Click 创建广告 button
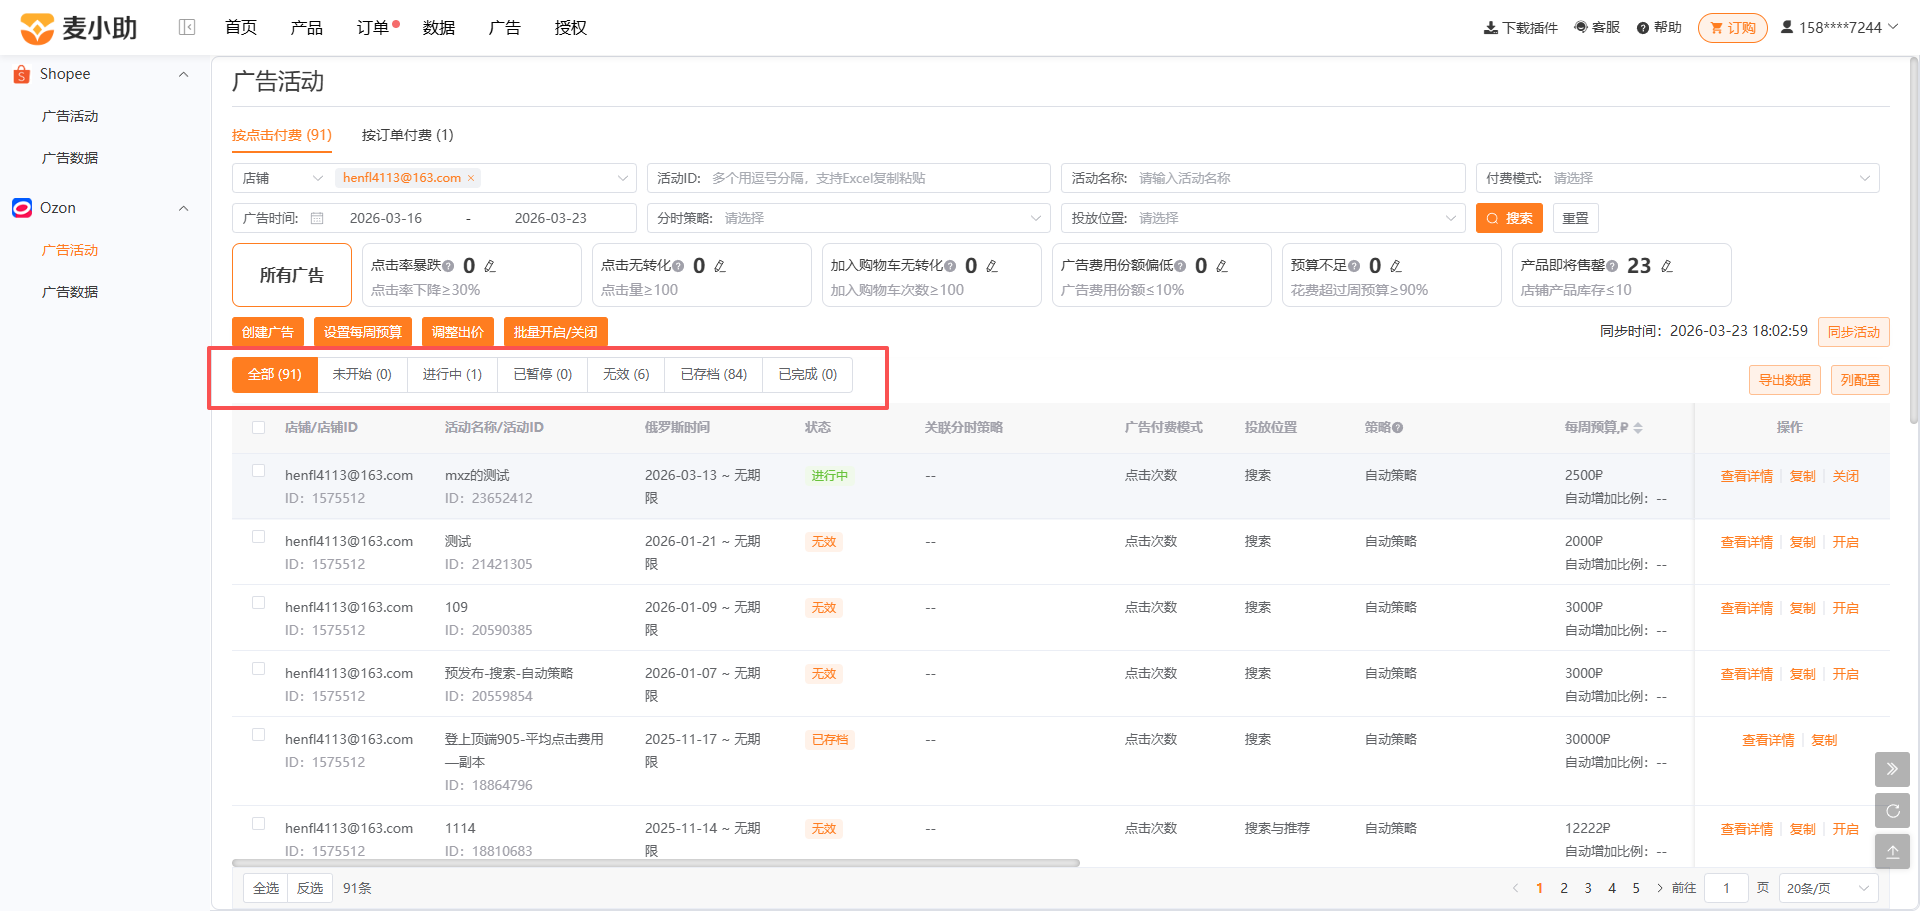The height and width of the screenshot is (911, 1920). 268,332
